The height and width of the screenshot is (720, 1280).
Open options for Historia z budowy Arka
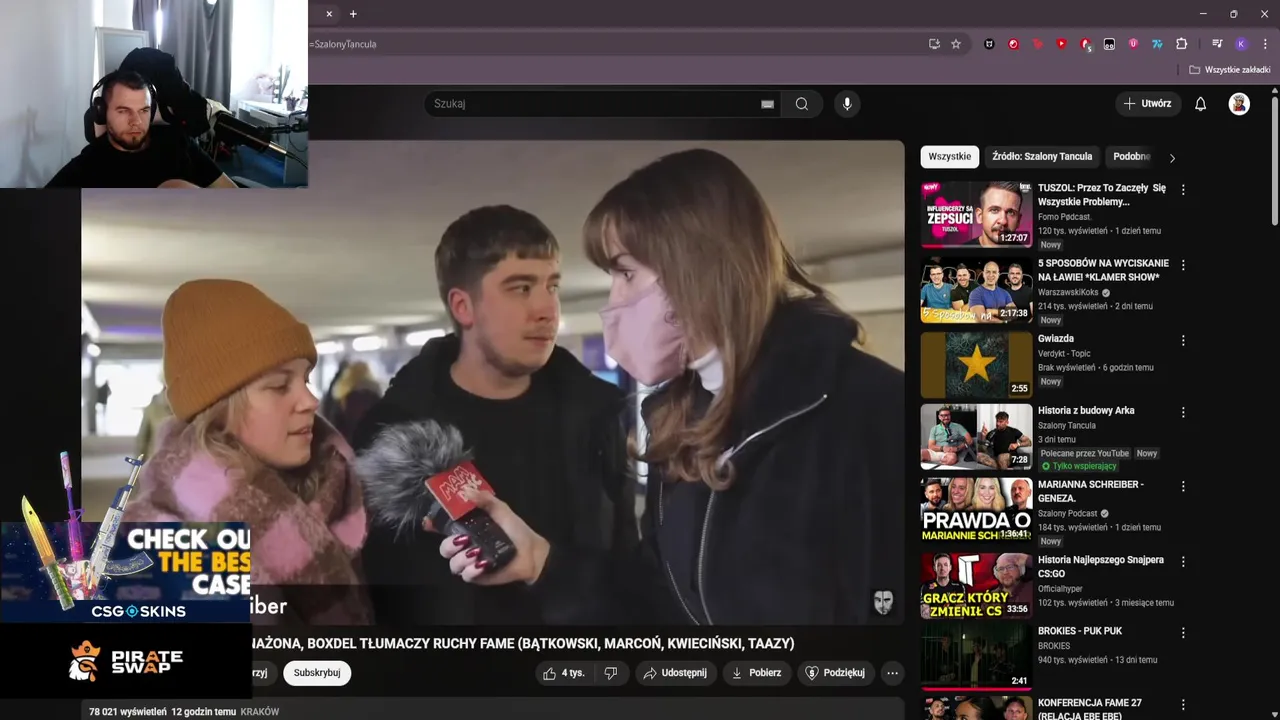point(1183,412)
